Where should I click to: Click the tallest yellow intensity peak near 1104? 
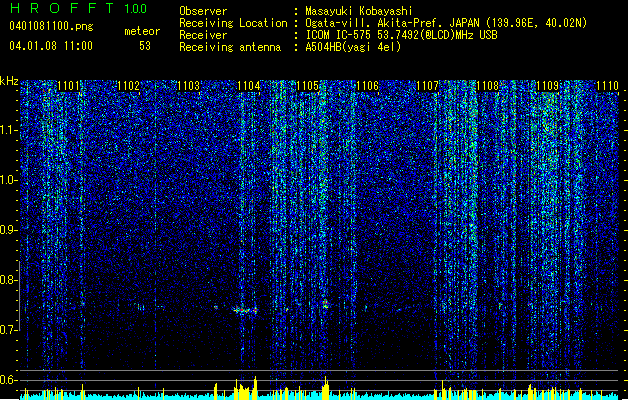pos(255,386)
